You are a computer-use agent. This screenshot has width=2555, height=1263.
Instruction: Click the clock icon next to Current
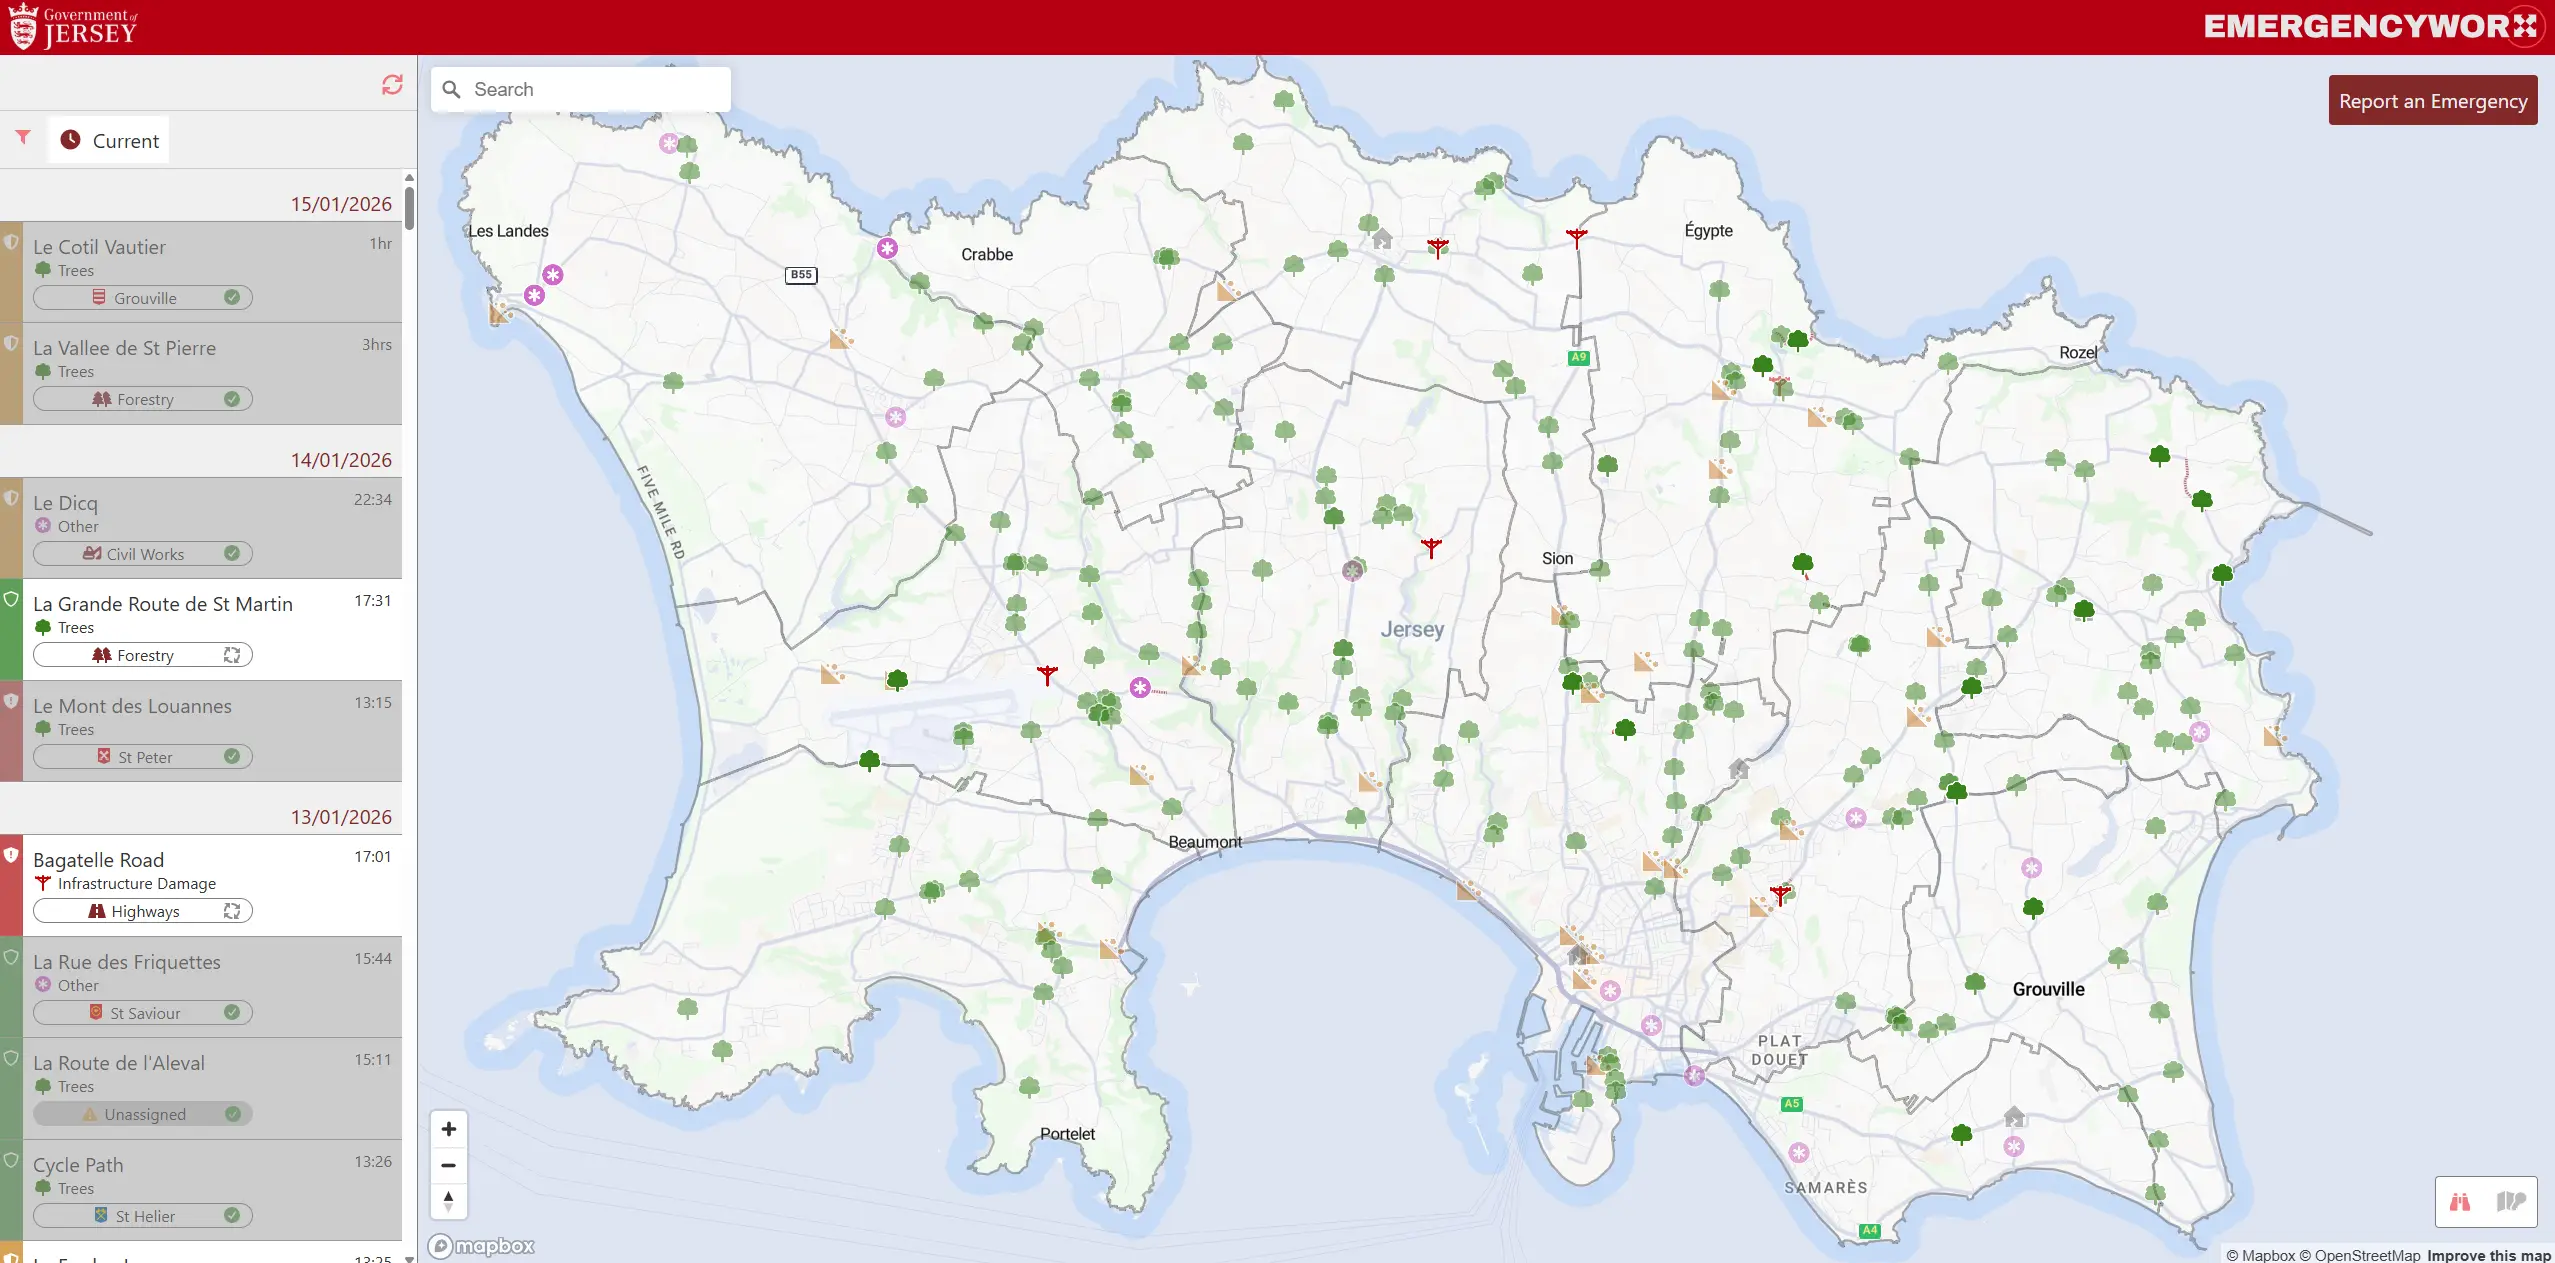[x=70, y=139]
